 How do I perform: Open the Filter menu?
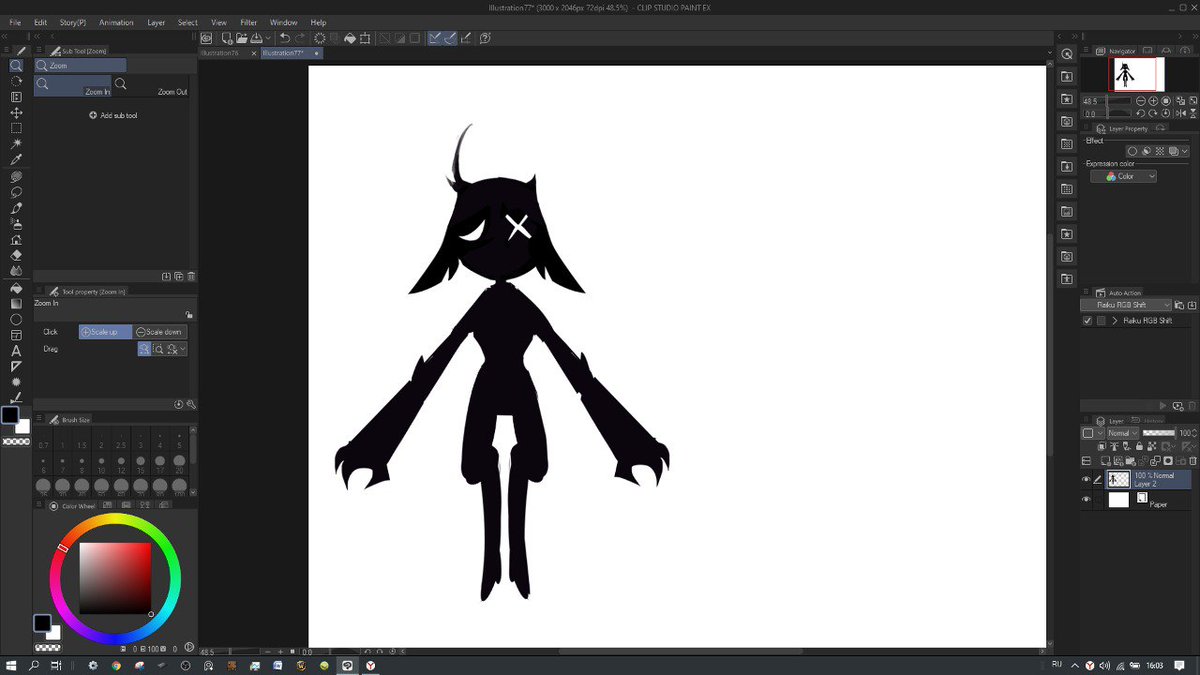tap(248, 22)
